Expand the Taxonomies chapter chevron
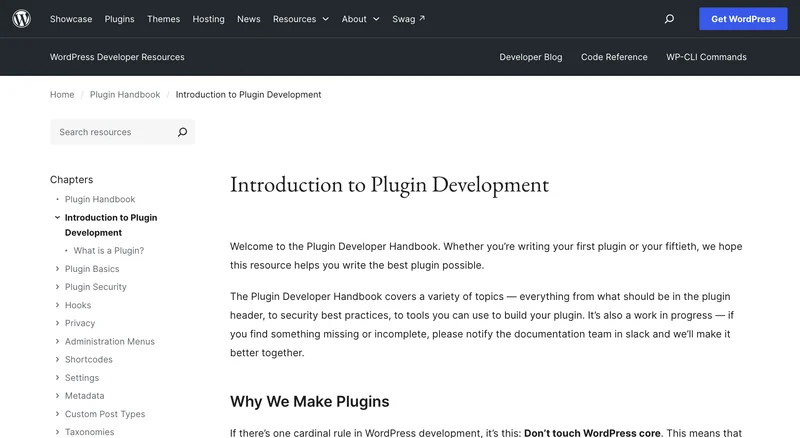This screenshot has height=438, width=800. 57,432
